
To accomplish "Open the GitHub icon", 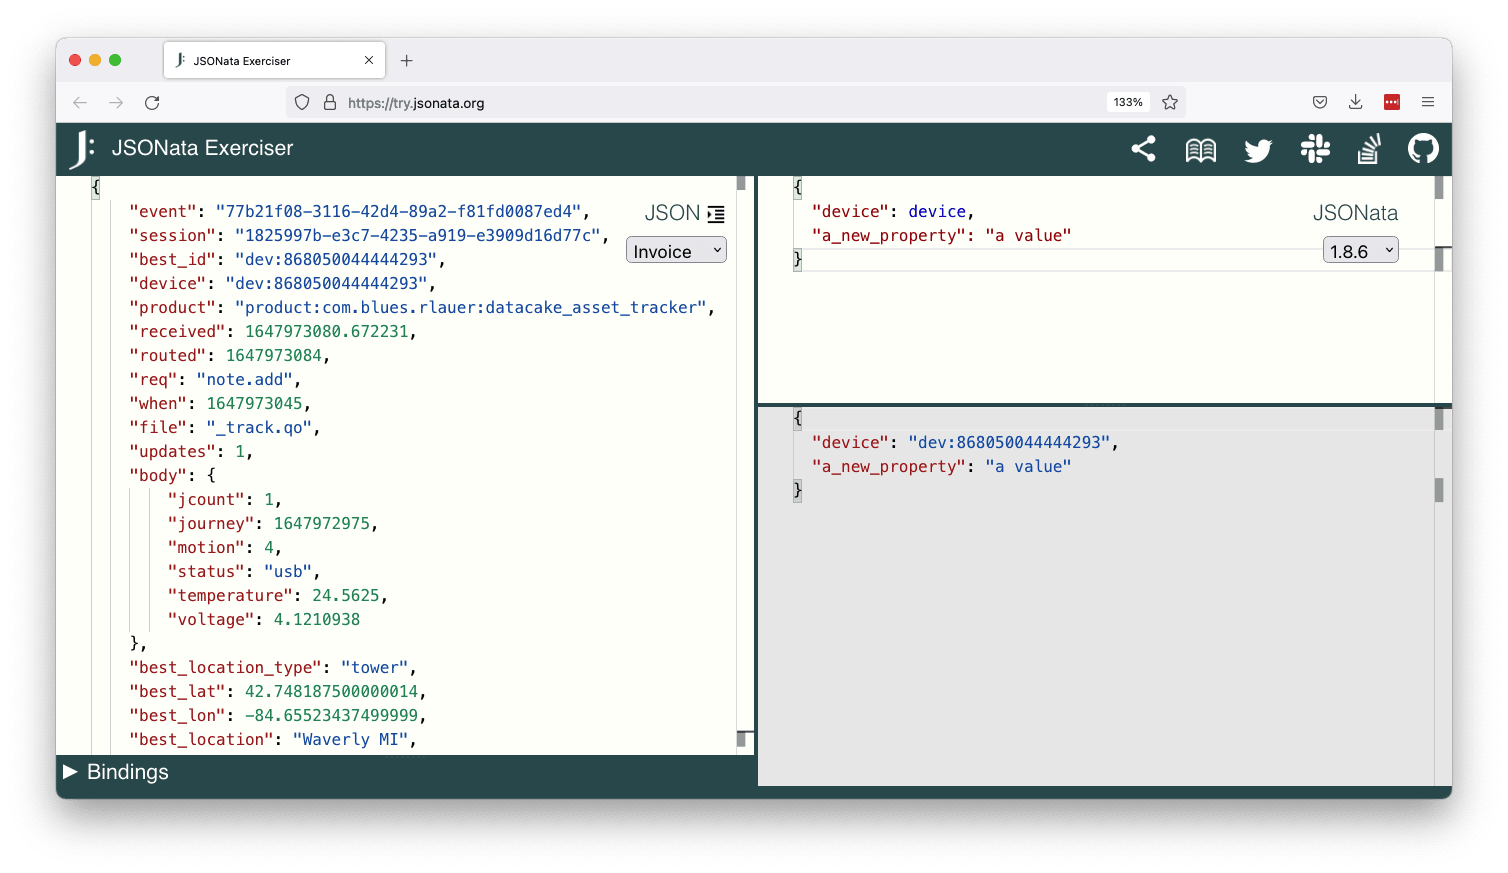I will coord(1423,149).
